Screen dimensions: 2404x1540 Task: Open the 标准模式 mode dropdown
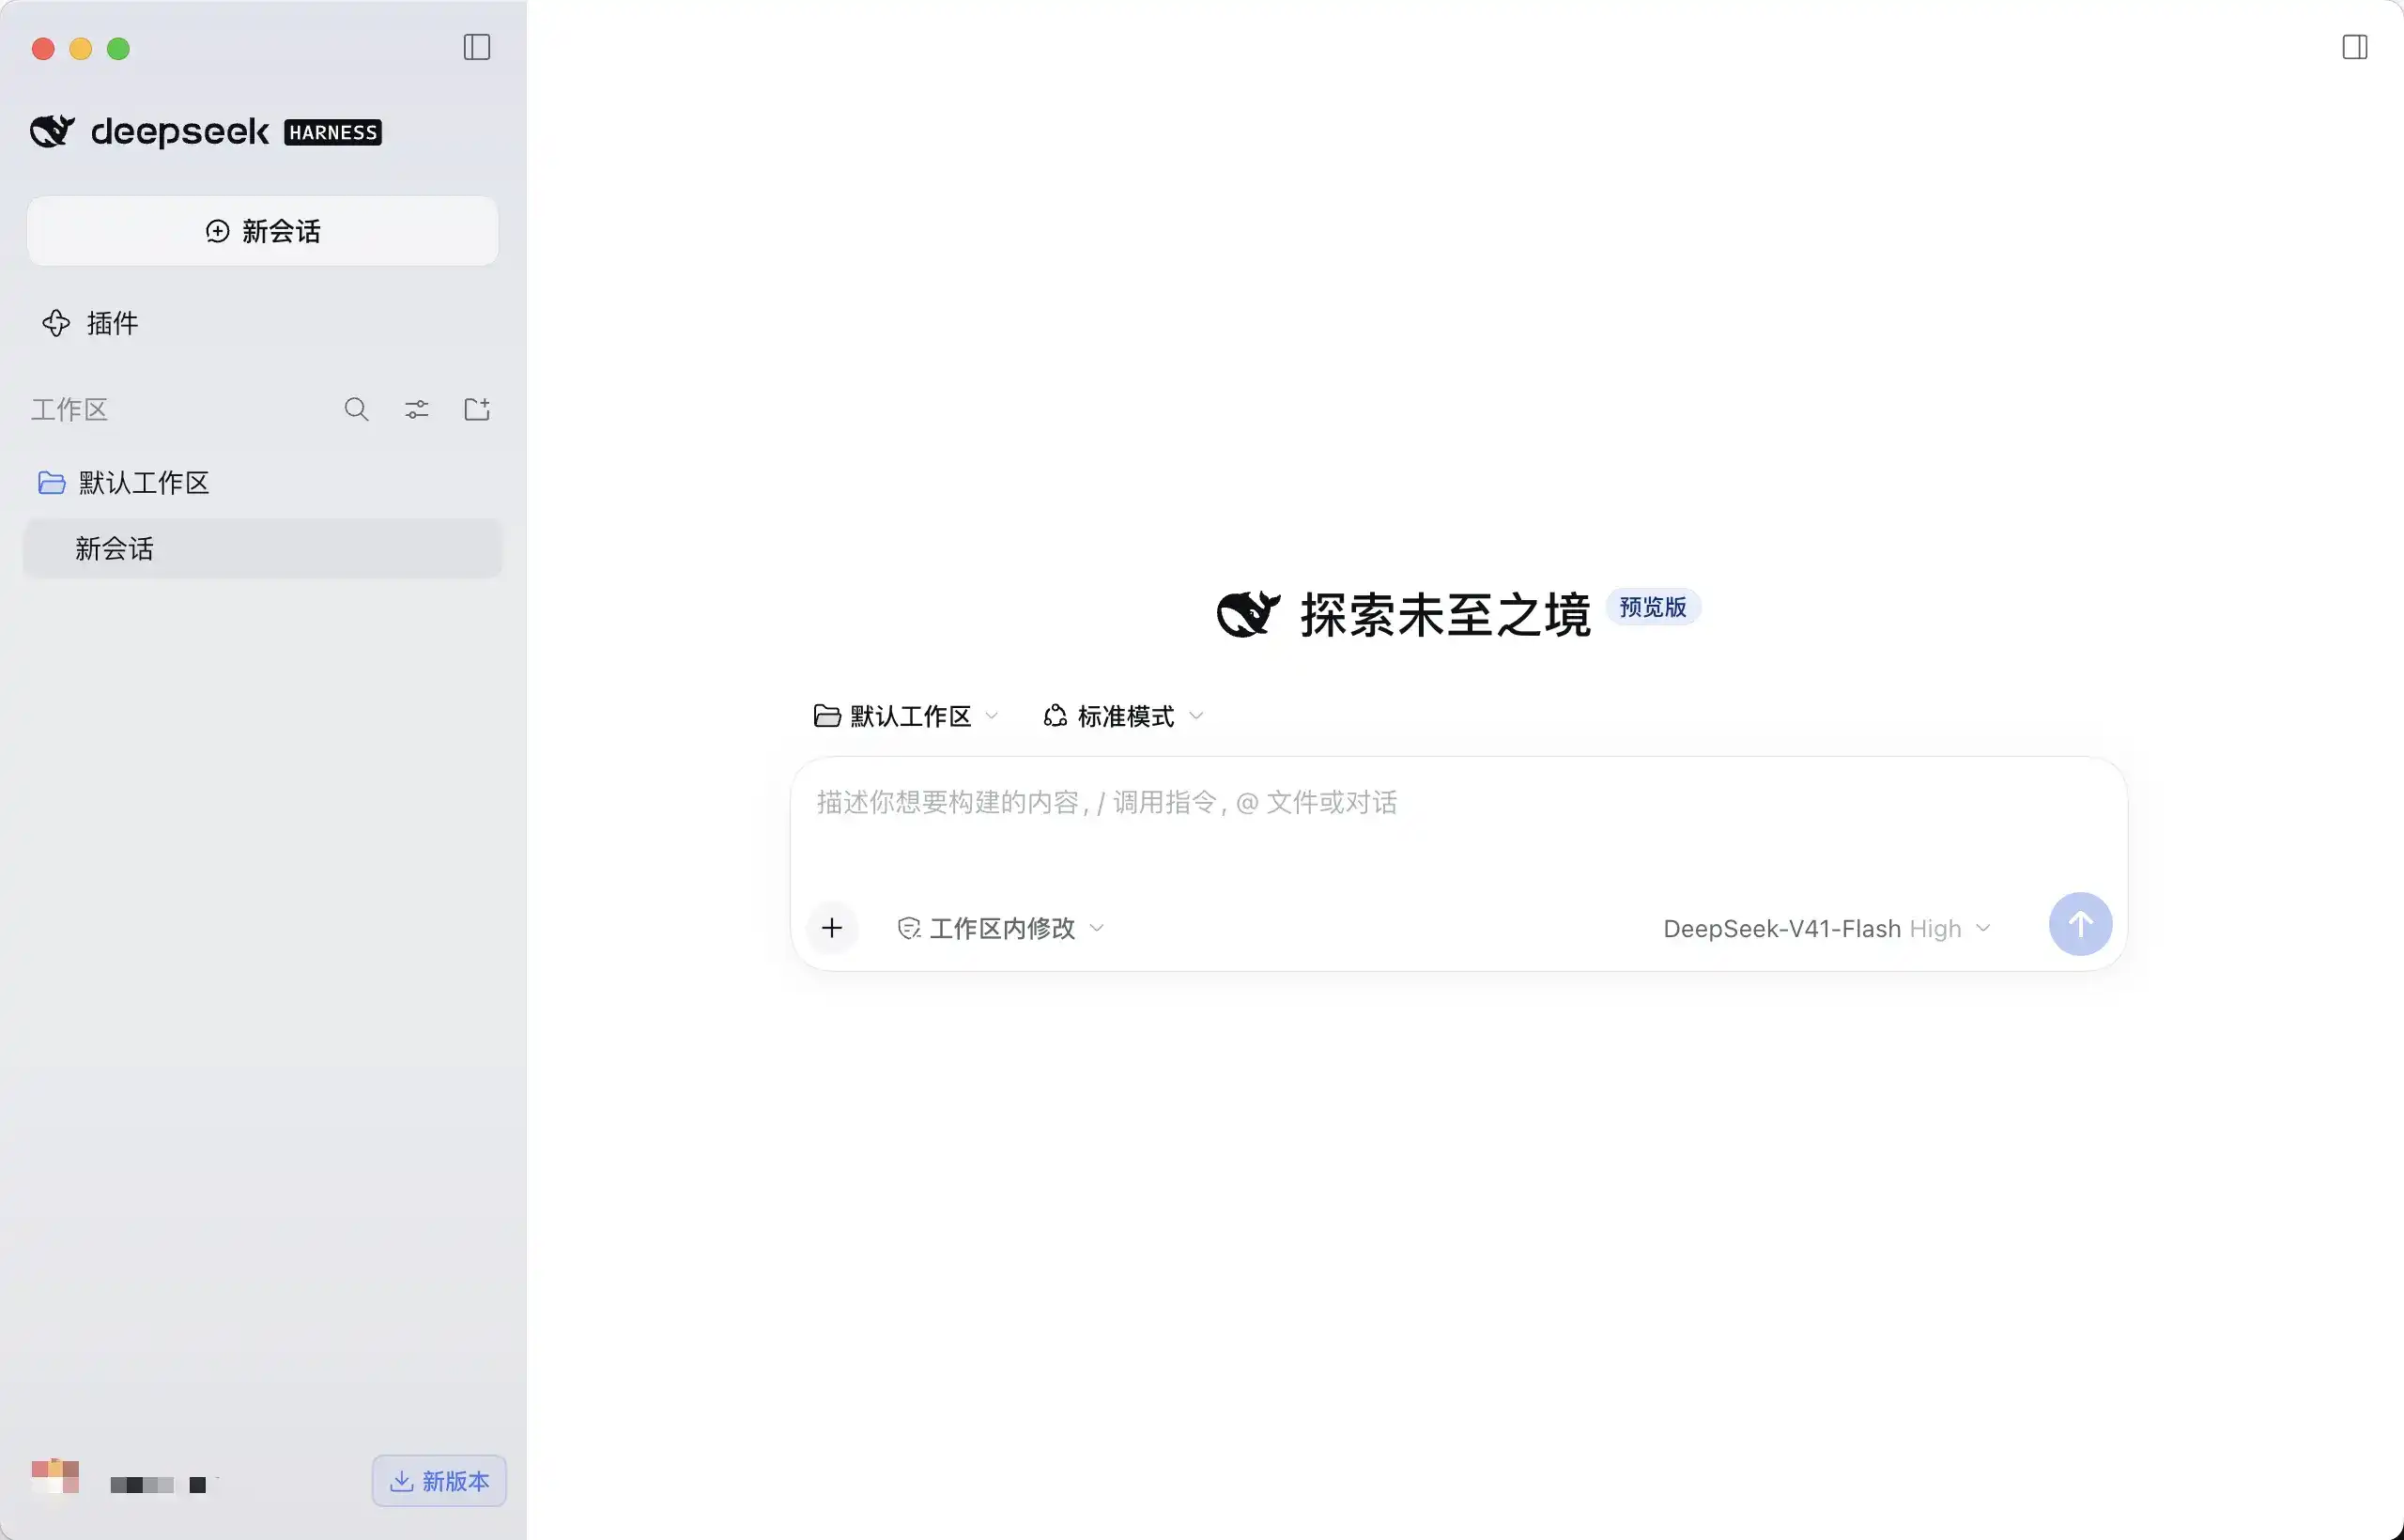pos(1123,716)
